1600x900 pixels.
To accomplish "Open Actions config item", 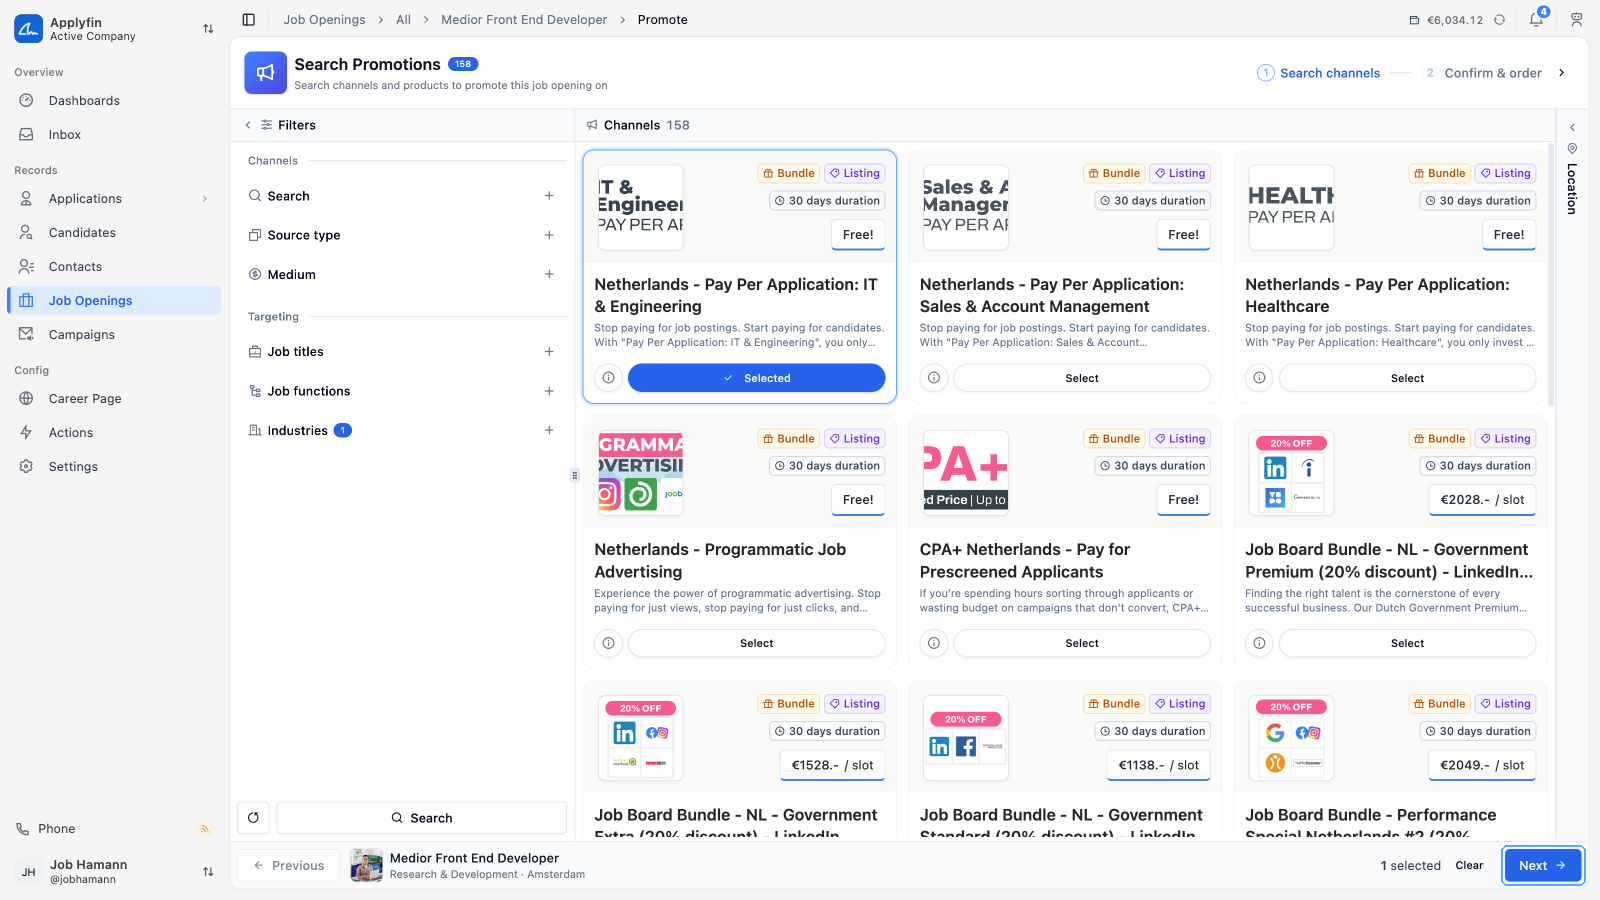I will [114, 433].
